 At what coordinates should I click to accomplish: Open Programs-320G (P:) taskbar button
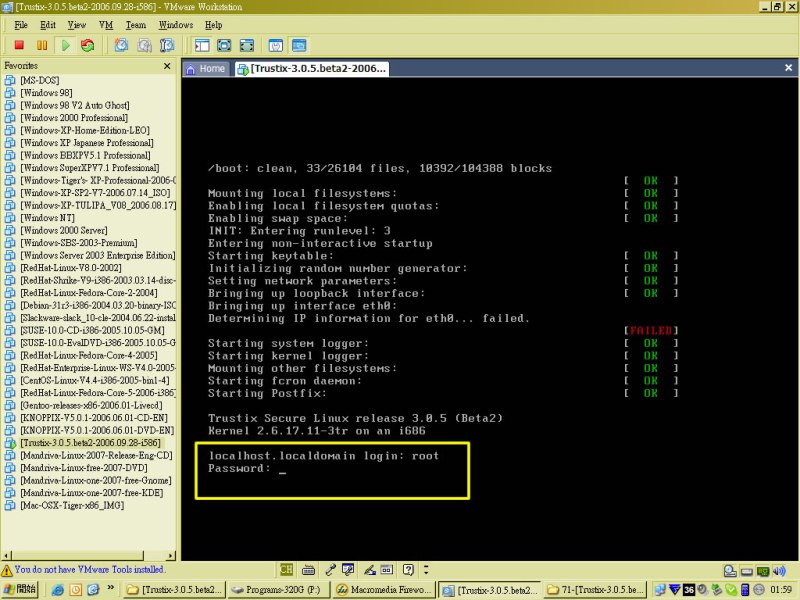[x=279, y=590]
